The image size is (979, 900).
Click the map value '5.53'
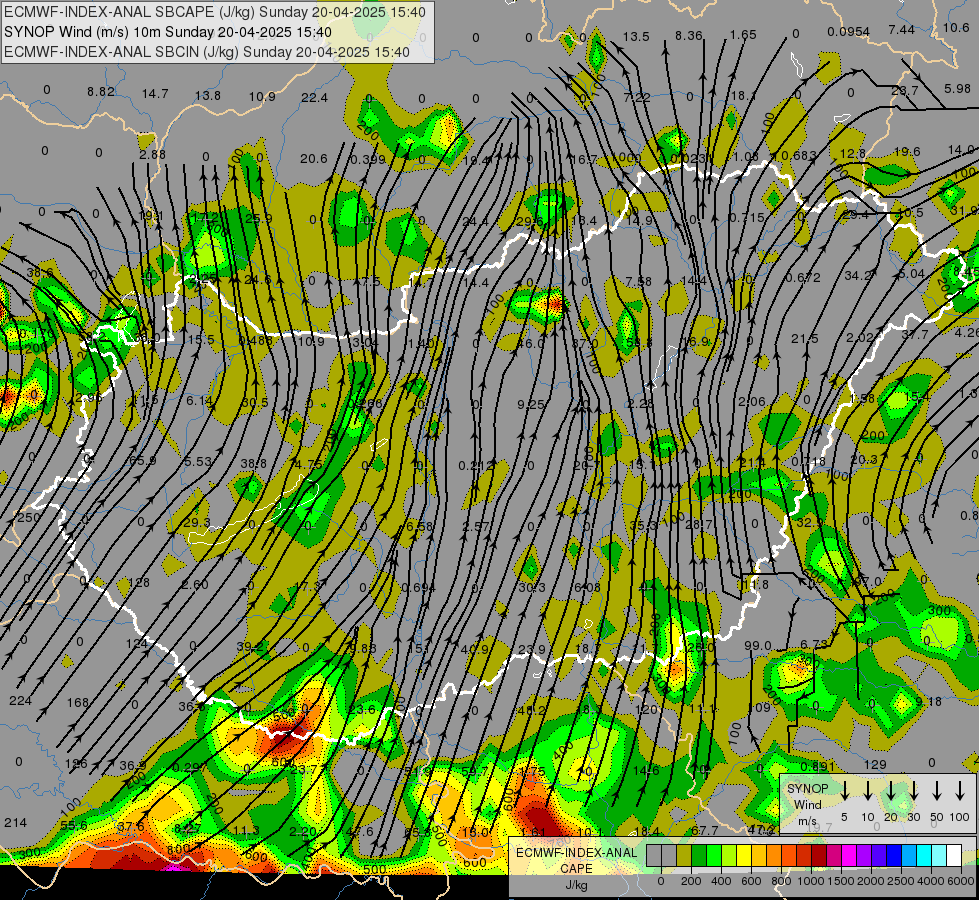pyautogui.click(x=198, y=462)
